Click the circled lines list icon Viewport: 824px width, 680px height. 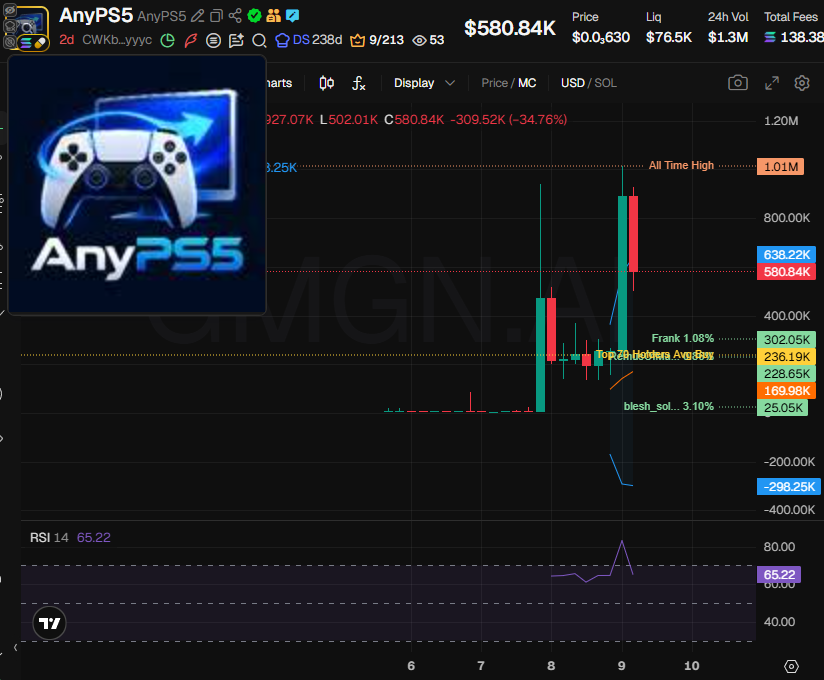[x=213, y=40]
